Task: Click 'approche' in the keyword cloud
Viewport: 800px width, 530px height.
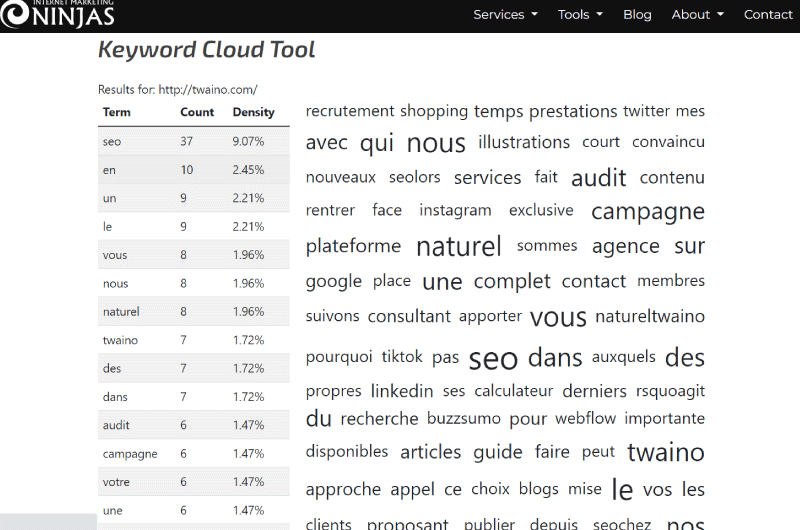Action: 343,490
